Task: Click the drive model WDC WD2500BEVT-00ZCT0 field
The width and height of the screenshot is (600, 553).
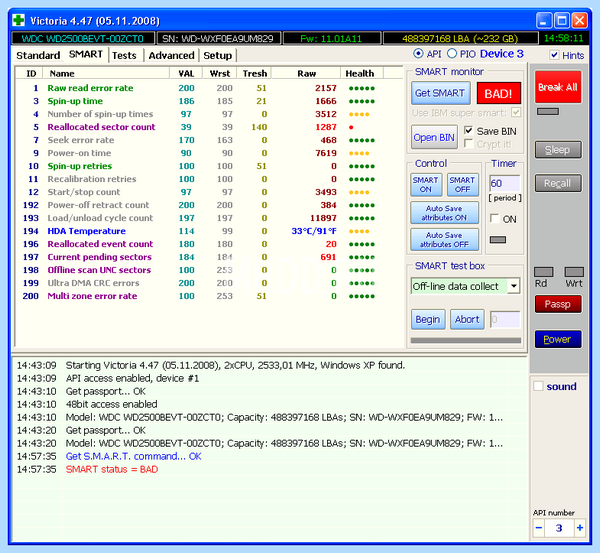Action: (83, 38)
